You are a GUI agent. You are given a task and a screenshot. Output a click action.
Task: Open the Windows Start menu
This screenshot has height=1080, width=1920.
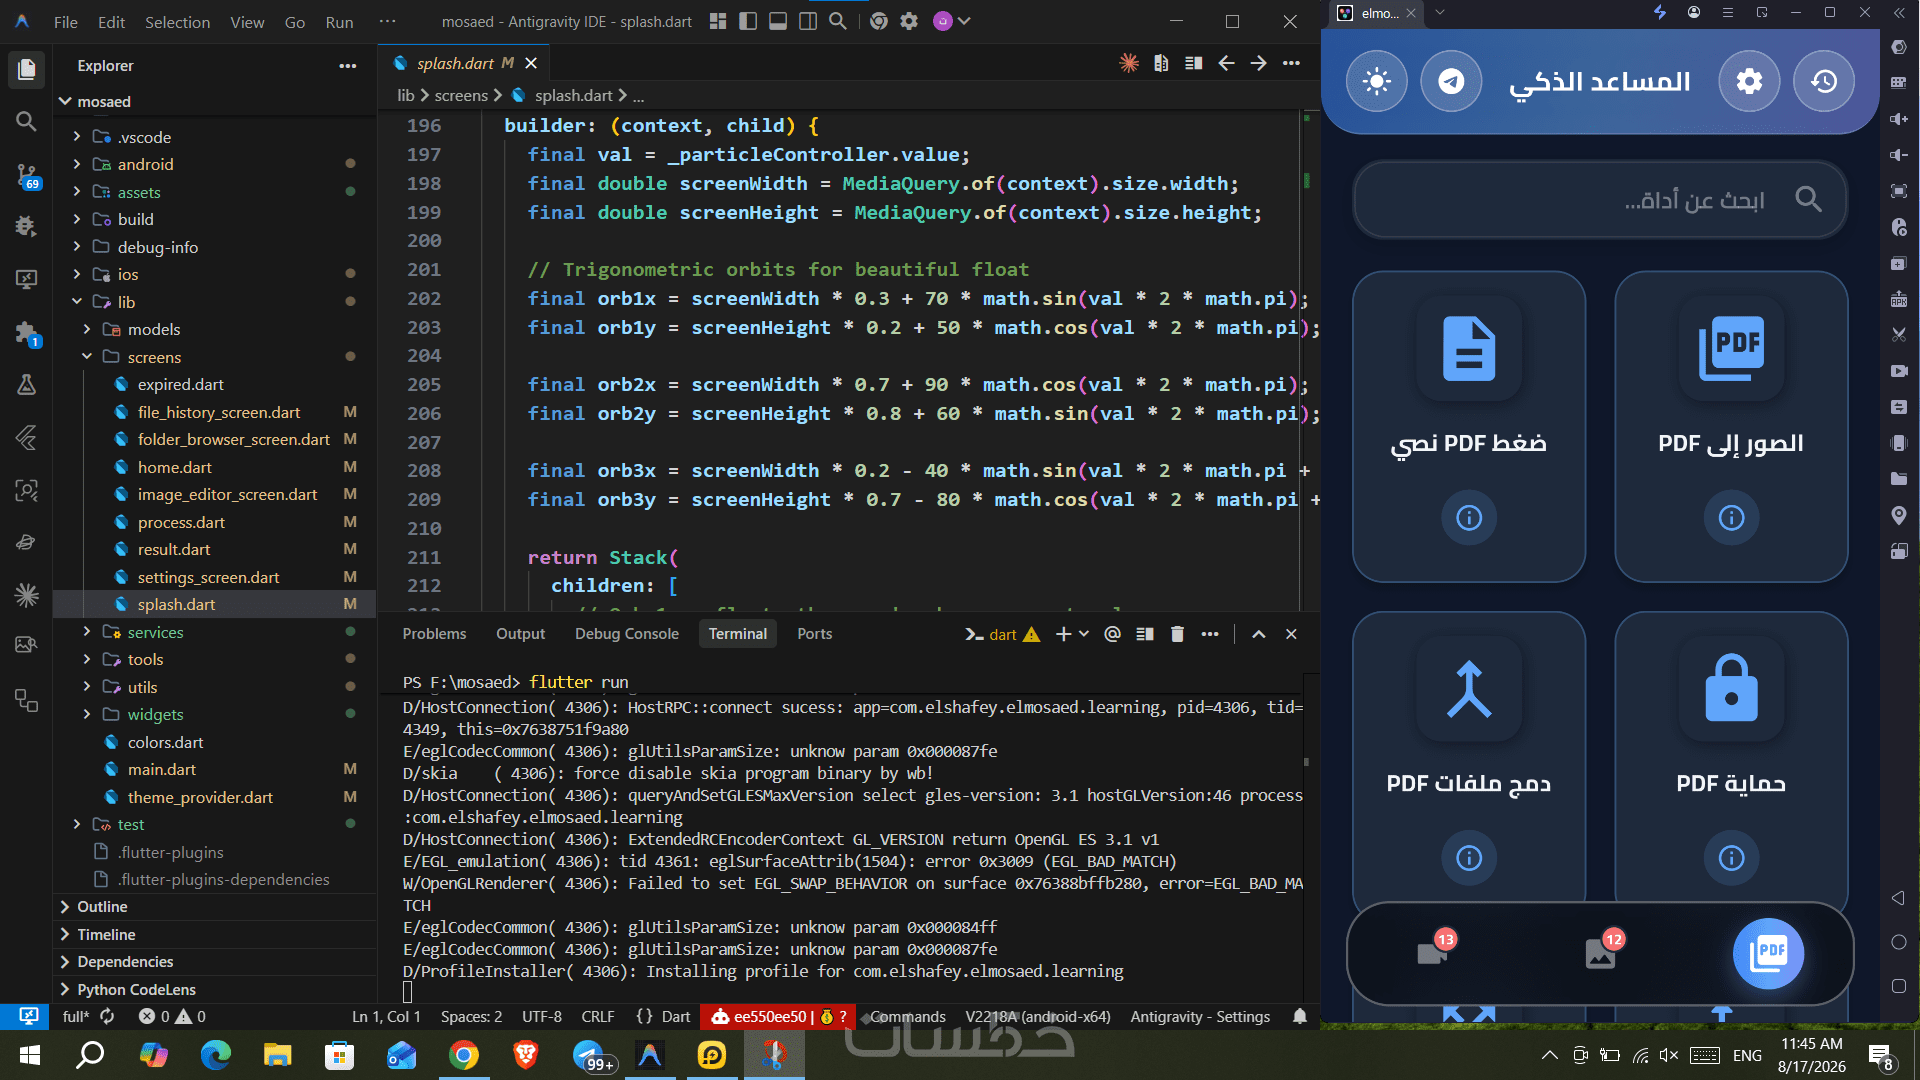pyautogui.click(x=29, y=1055)
